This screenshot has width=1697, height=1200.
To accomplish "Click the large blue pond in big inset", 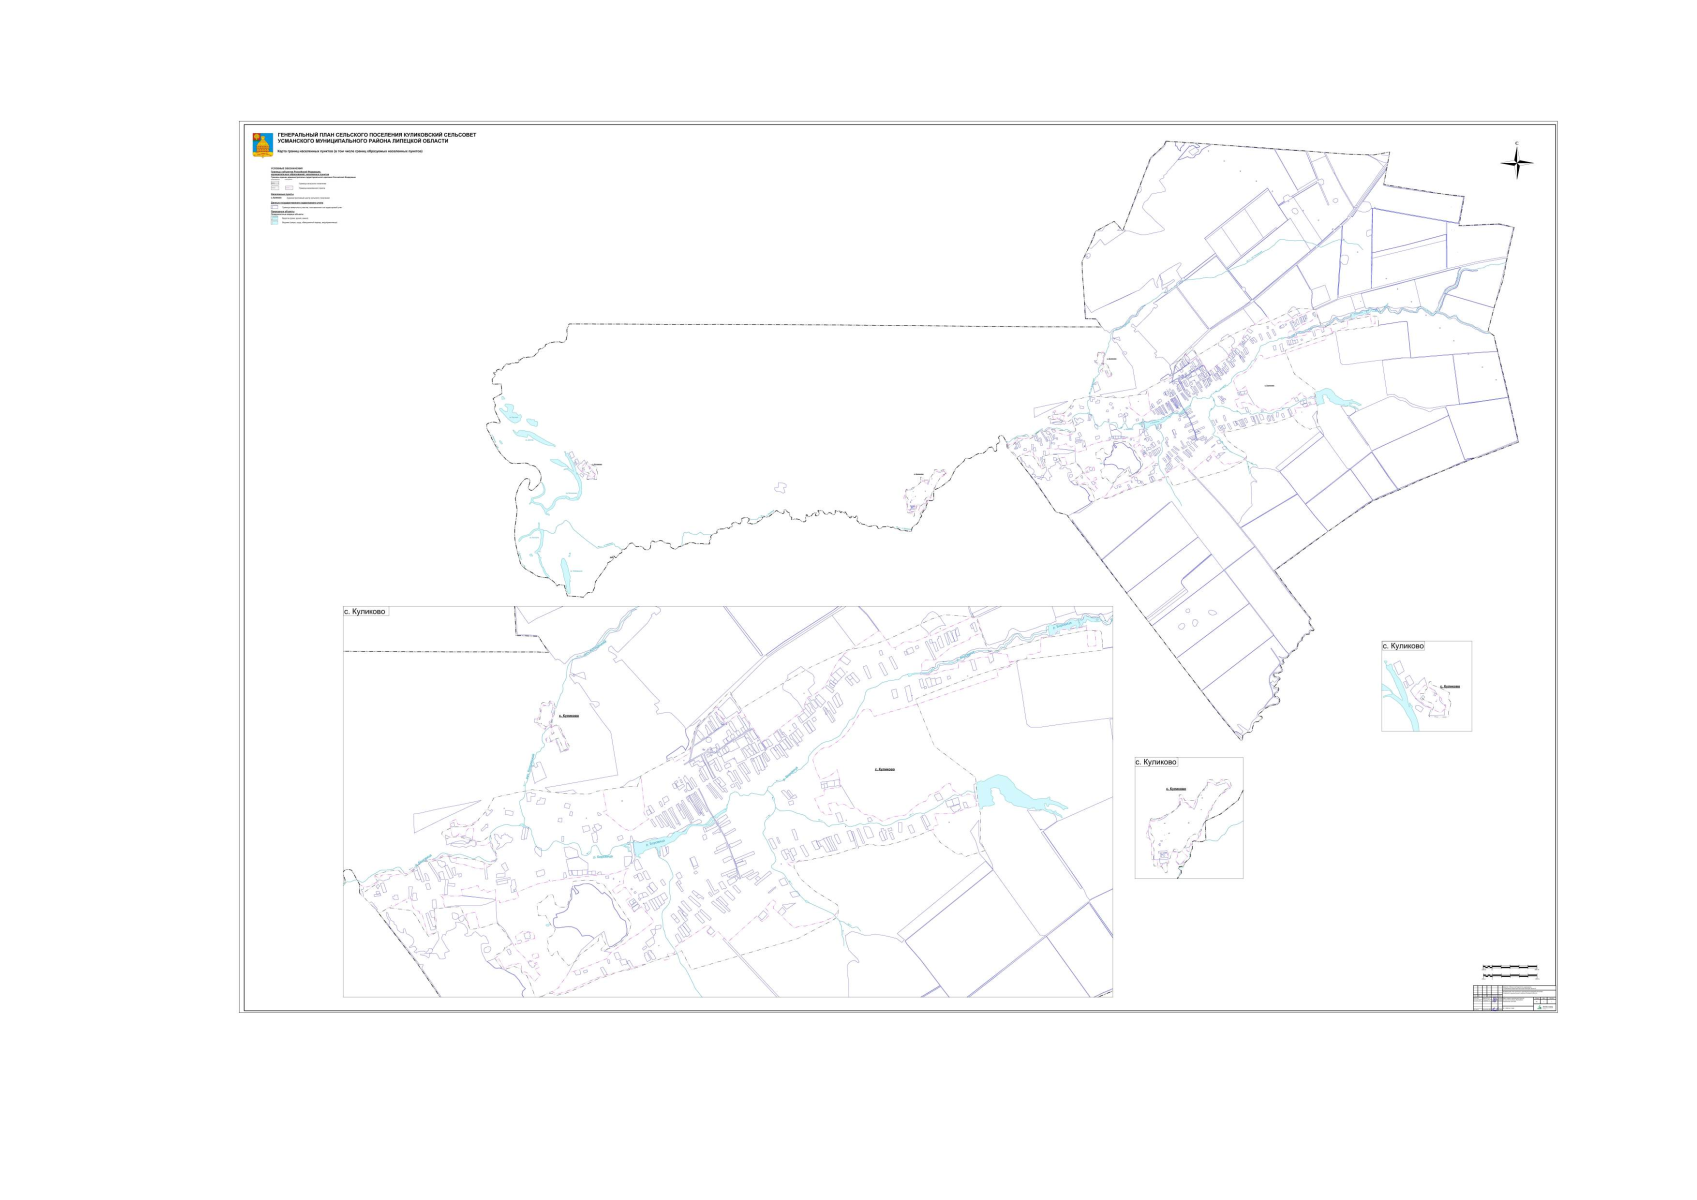I will point(1010,793).
